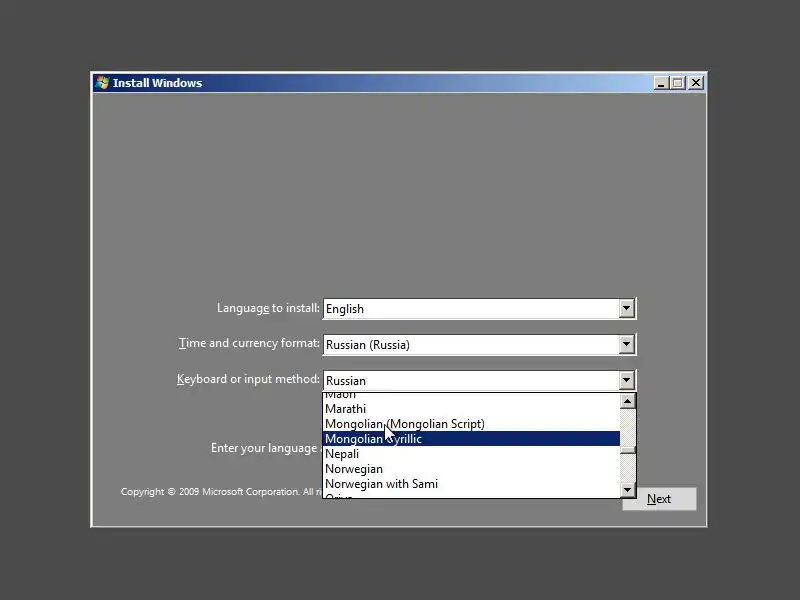Click the list scrollbar down arrow

point(628,490)
